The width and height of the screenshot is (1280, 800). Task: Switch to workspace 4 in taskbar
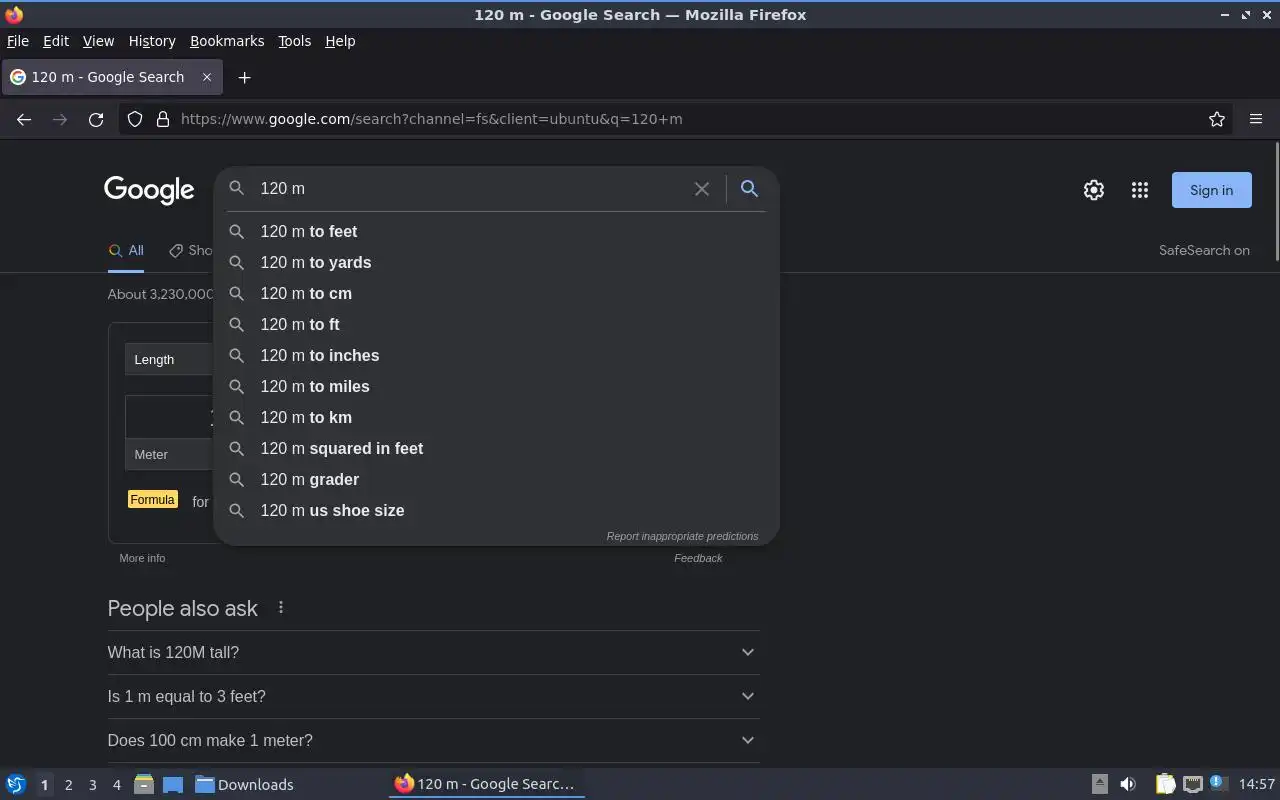coord(116,785)
